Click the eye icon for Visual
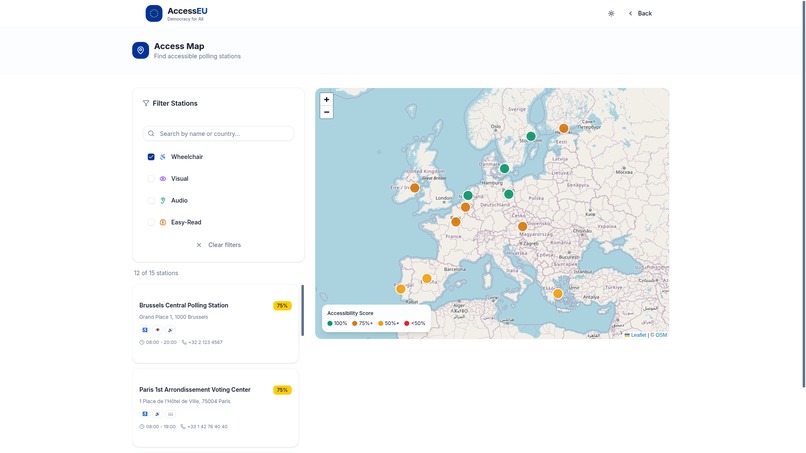806x453 pixels. (163, 179)
